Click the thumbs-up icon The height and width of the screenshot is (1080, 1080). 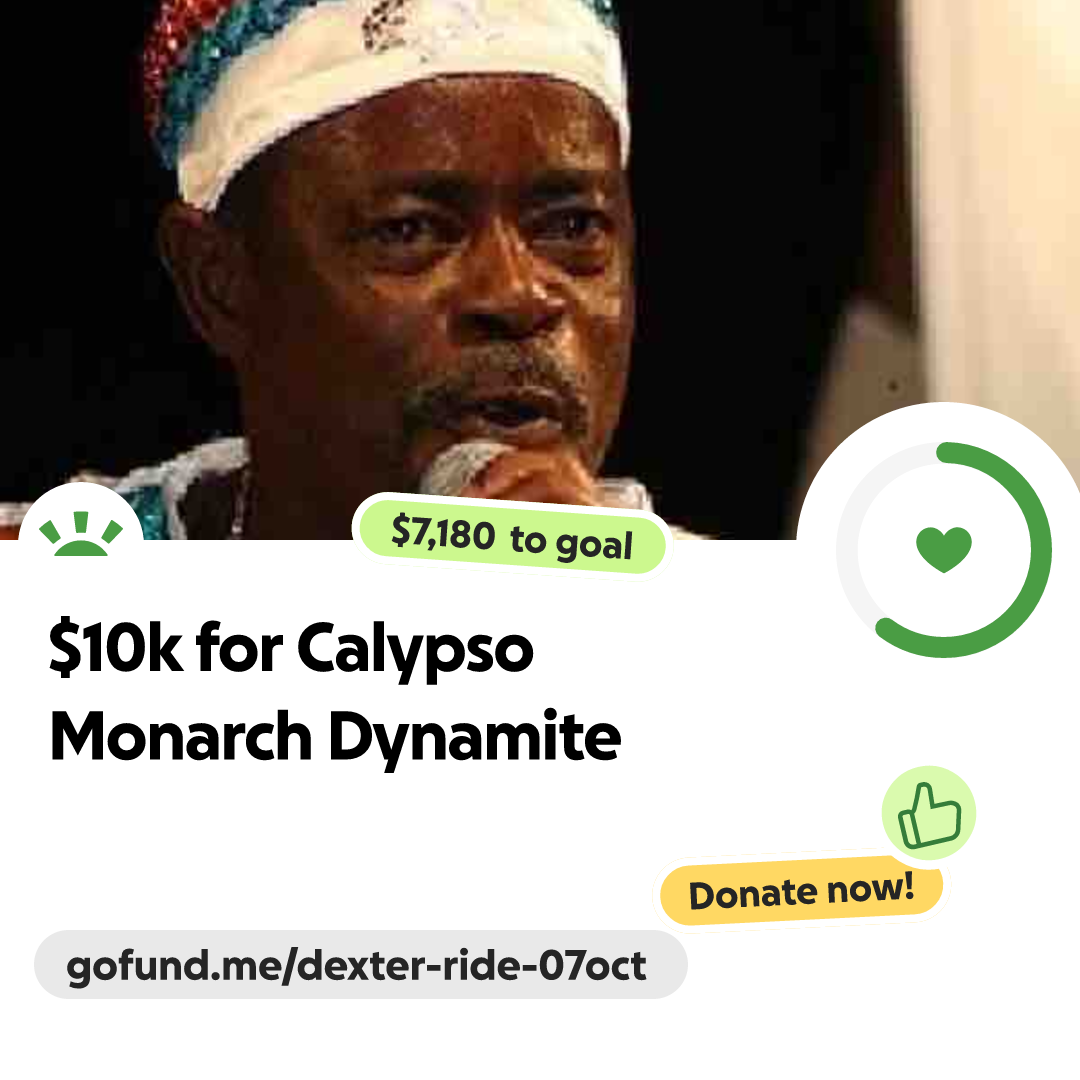[929, 816]
